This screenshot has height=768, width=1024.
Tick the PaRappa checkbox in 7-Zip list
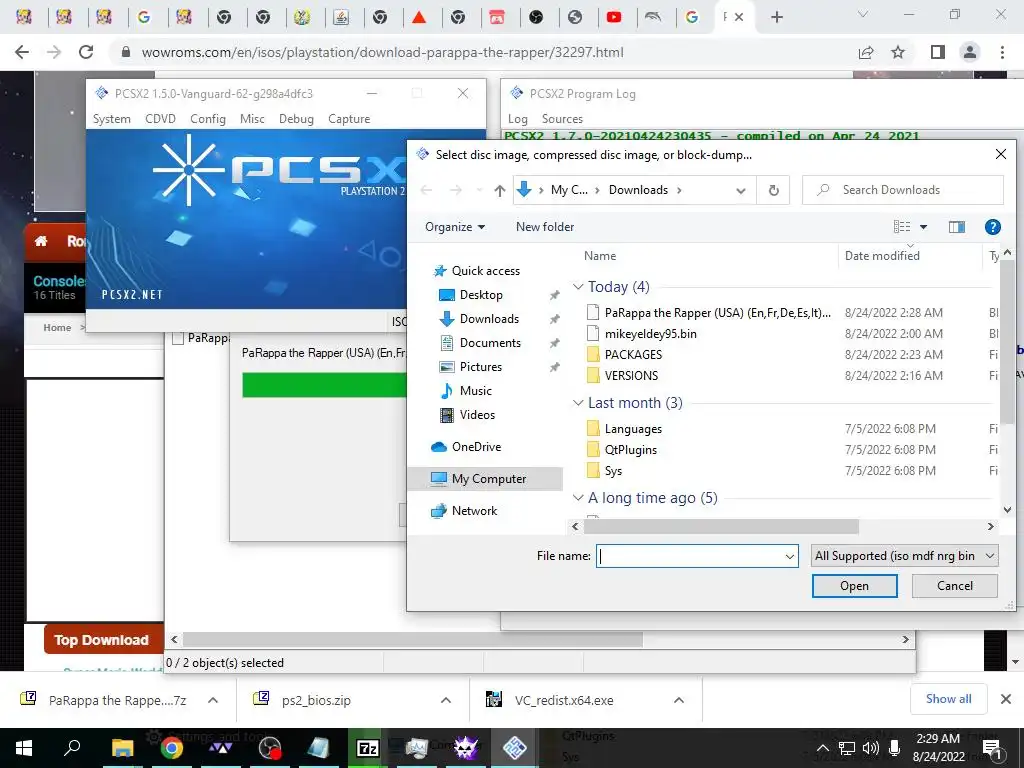(178, 338)
